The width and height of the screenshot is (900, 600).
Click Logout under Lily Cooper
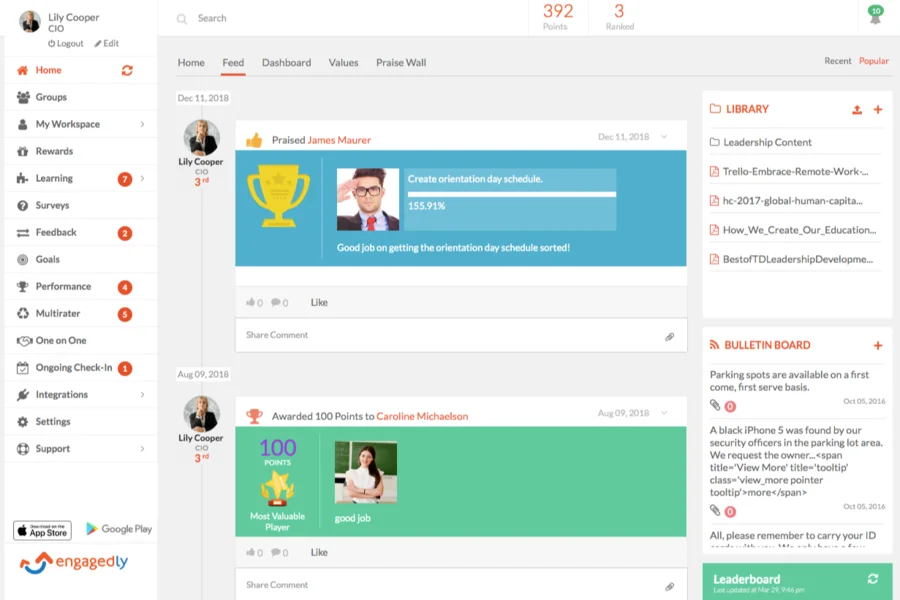pyautogui.click(x=65, y=44)
